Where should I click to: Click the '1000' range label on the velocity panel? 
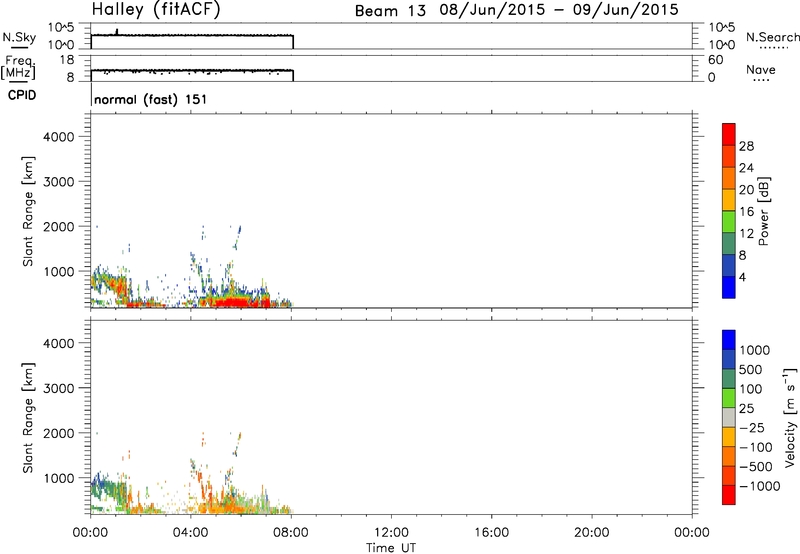[58, 478]
